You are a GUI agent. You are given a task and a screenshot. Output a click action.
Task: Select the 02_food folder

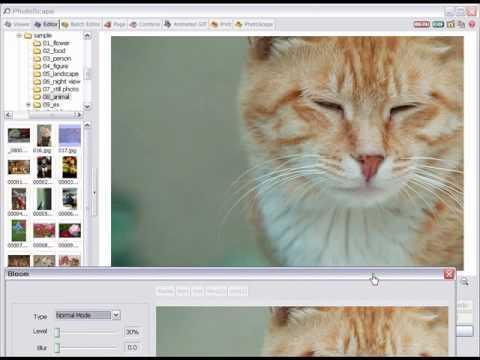tap(54, 51)
